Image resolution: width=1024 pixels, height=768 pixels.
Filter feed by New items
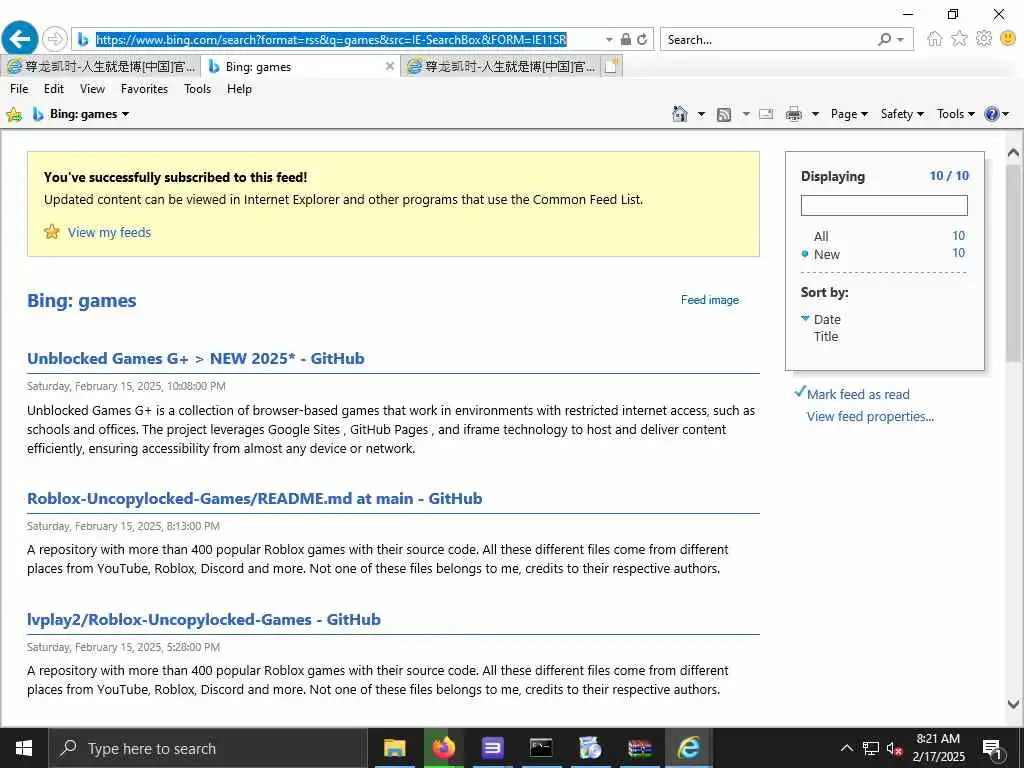826,255
